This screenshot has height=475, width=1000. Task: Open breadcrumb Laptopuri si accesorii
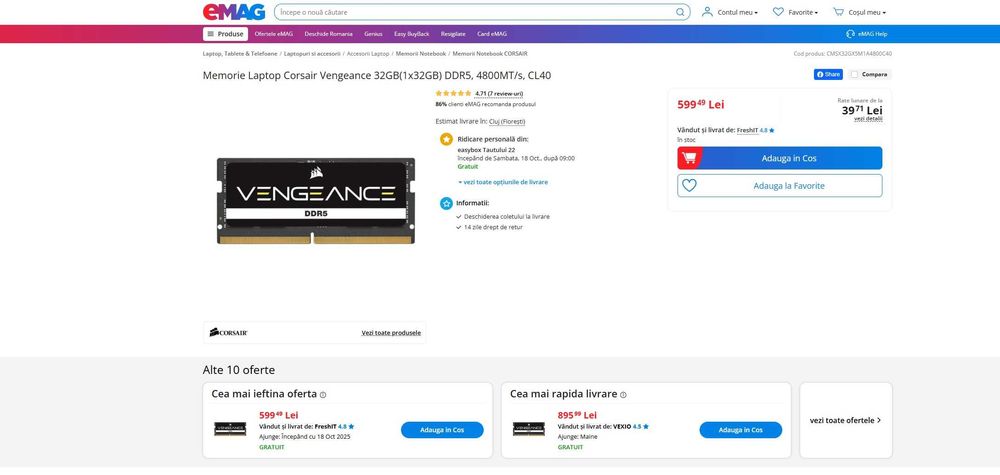click(x=312, y=54)
